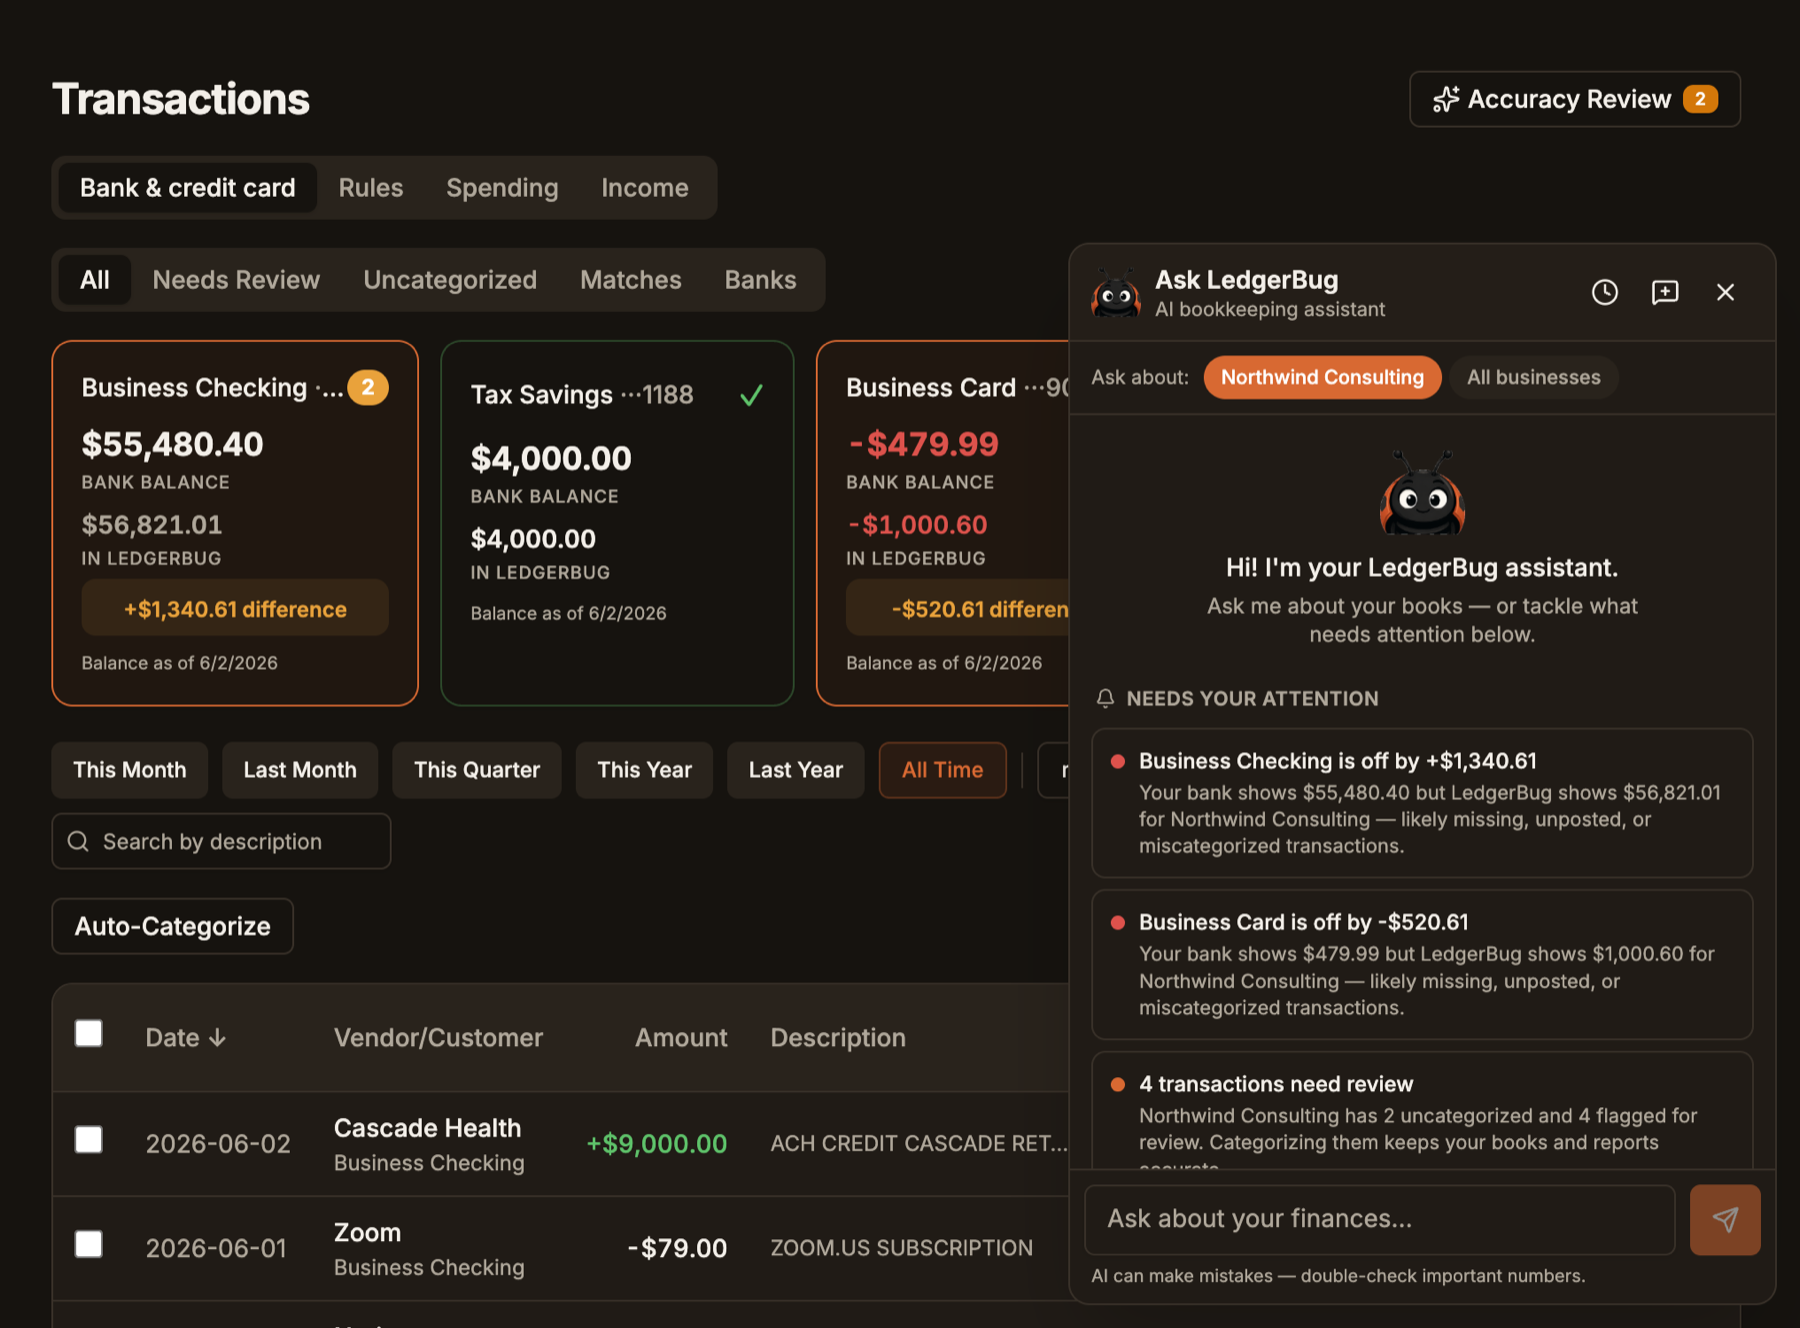Screen dimensions: 1800x1328
Task: Click the bell icon beside Needs Your Attention
Action: [1105, 699]
